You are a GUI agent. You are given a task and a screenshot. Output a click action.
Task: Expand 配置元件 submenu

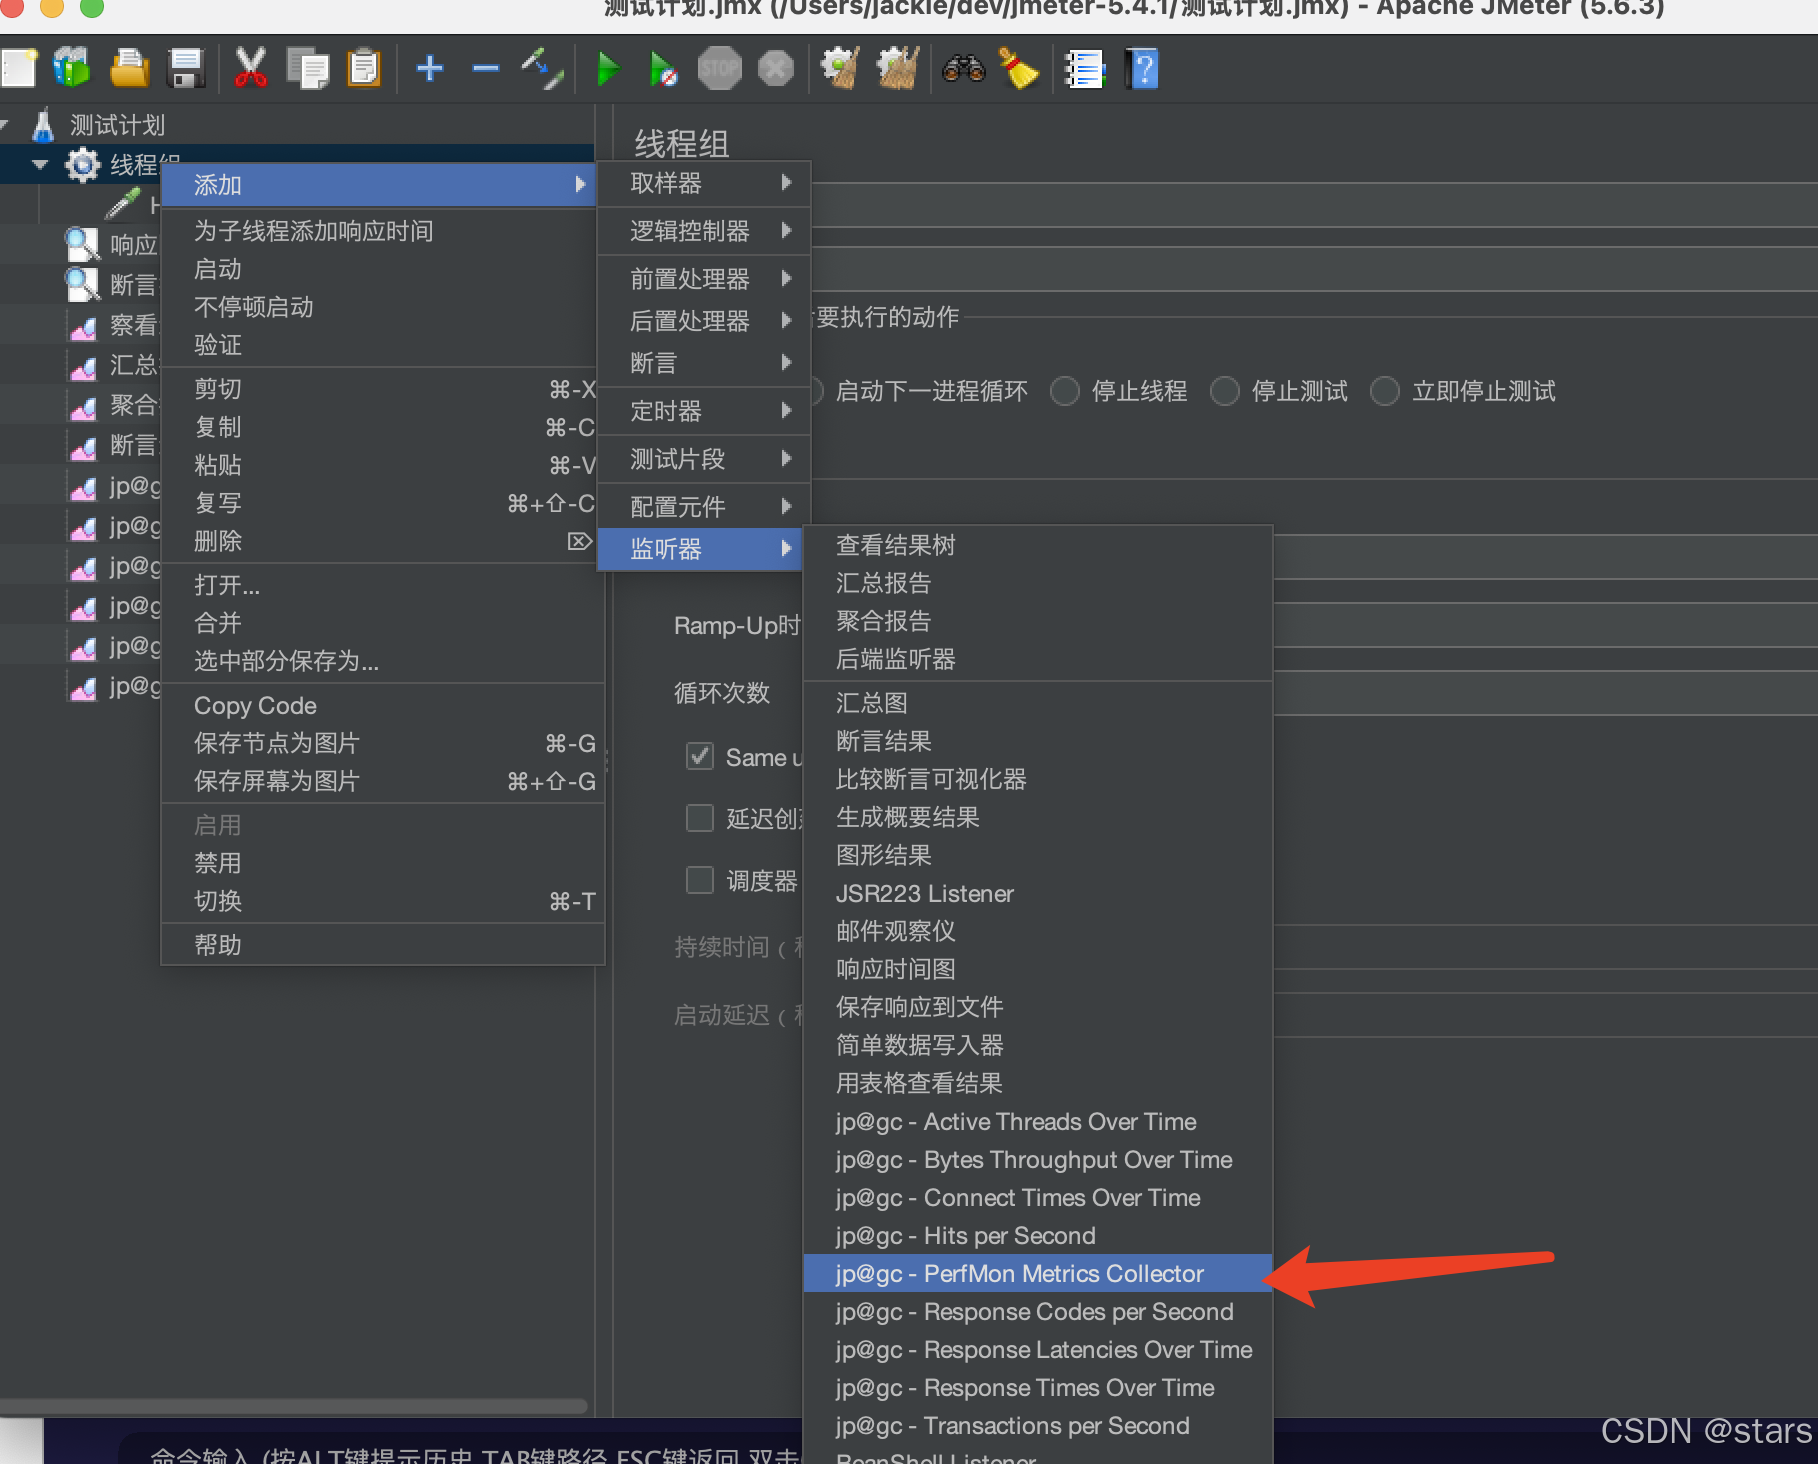click(704, 506)
